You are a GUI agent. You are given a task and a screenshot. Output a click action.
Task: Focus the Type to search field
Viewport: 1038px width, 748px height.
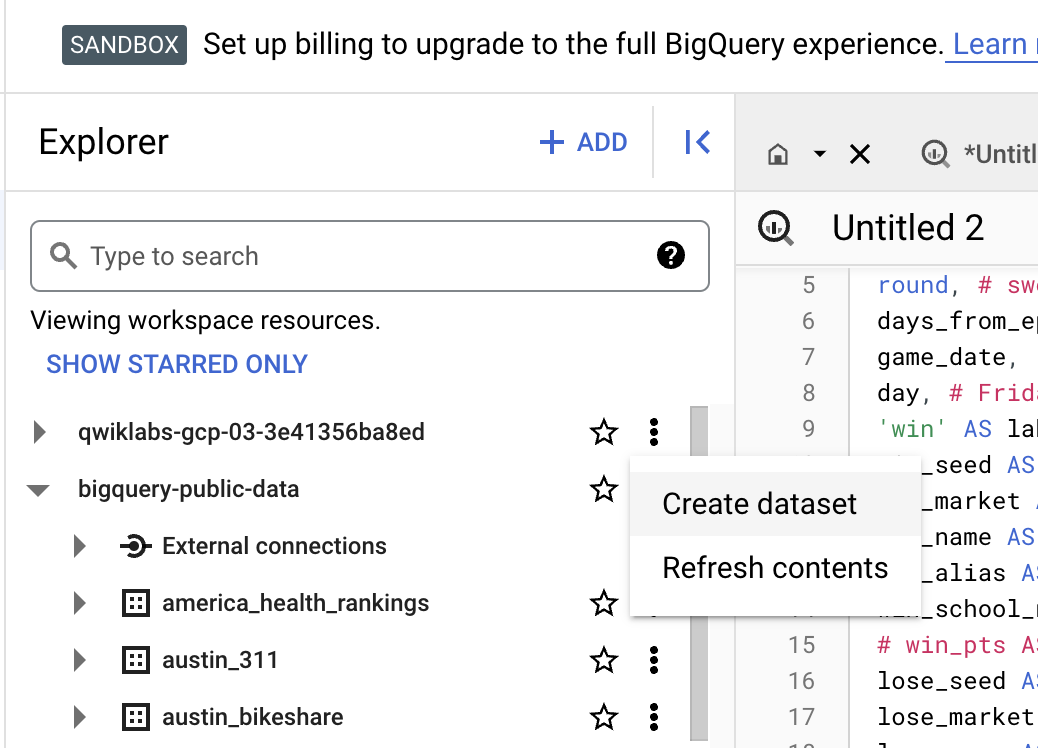click(x=369, y=256)
